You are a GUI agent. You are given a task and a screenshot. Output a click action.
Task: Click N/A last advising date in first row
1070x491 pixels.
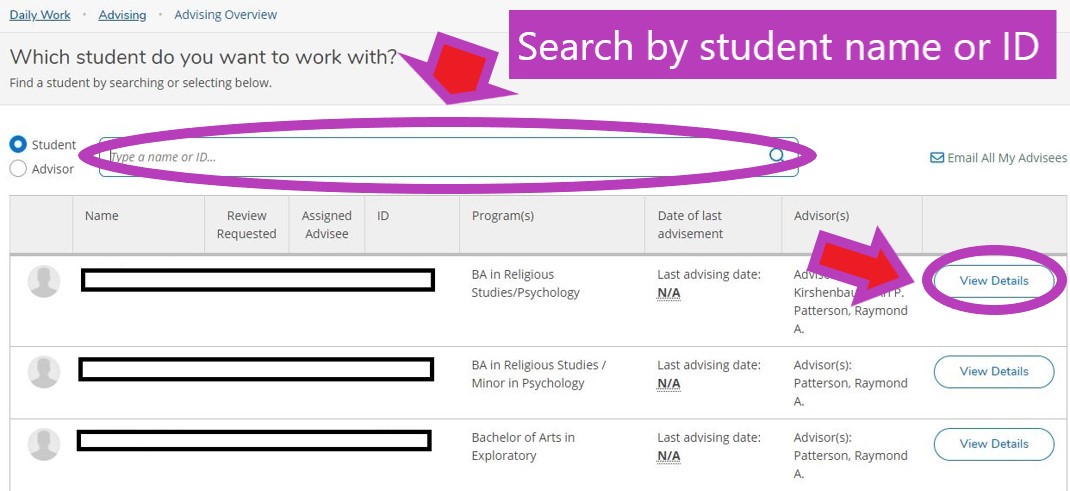[668, 293]
